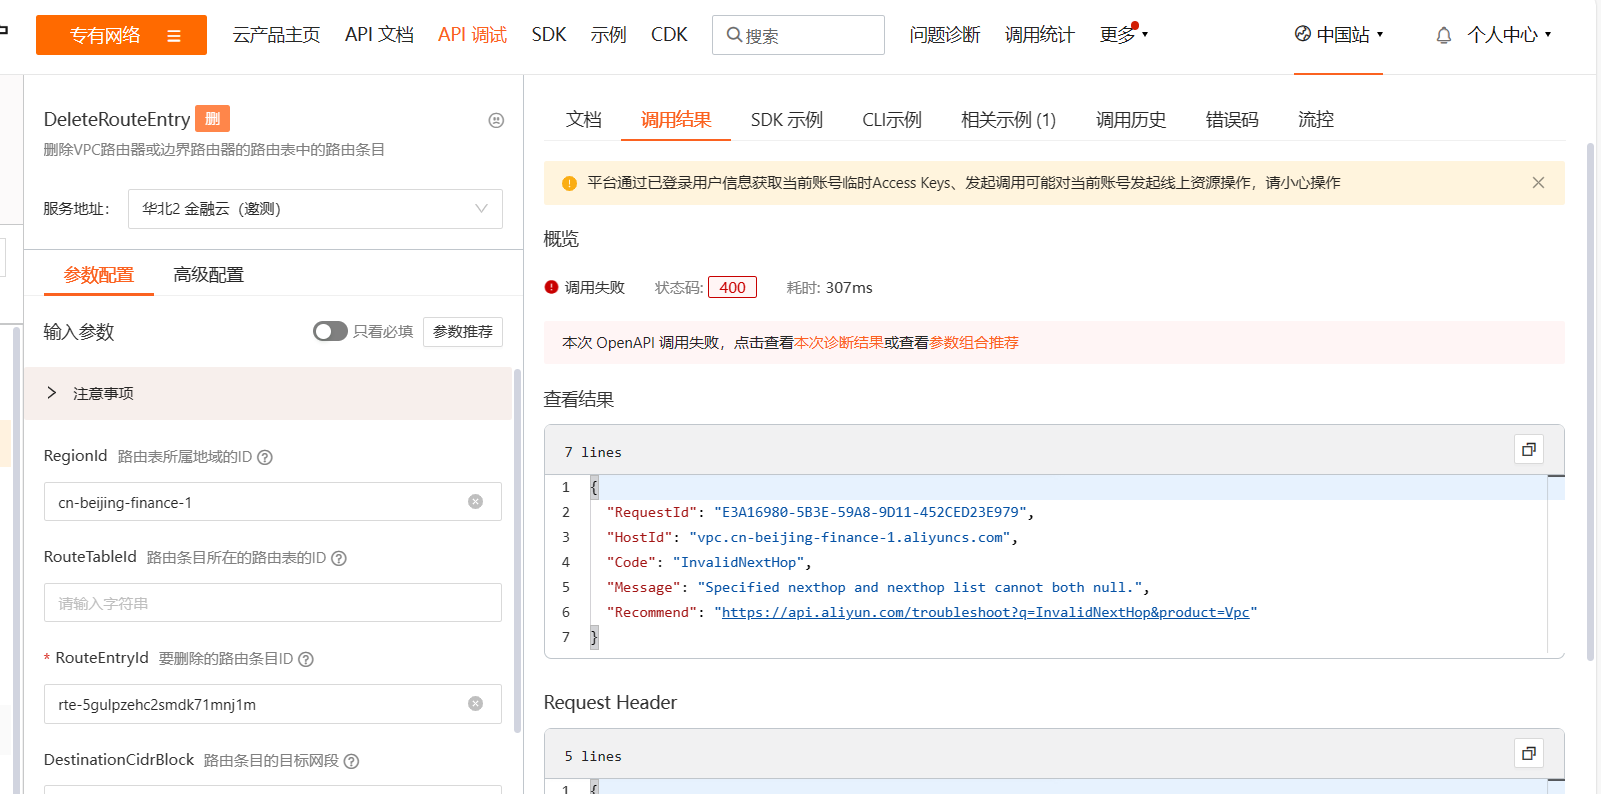1601x794 pixels.
Task: Click the red 调用失败 error icon
Action: (551, 287)
